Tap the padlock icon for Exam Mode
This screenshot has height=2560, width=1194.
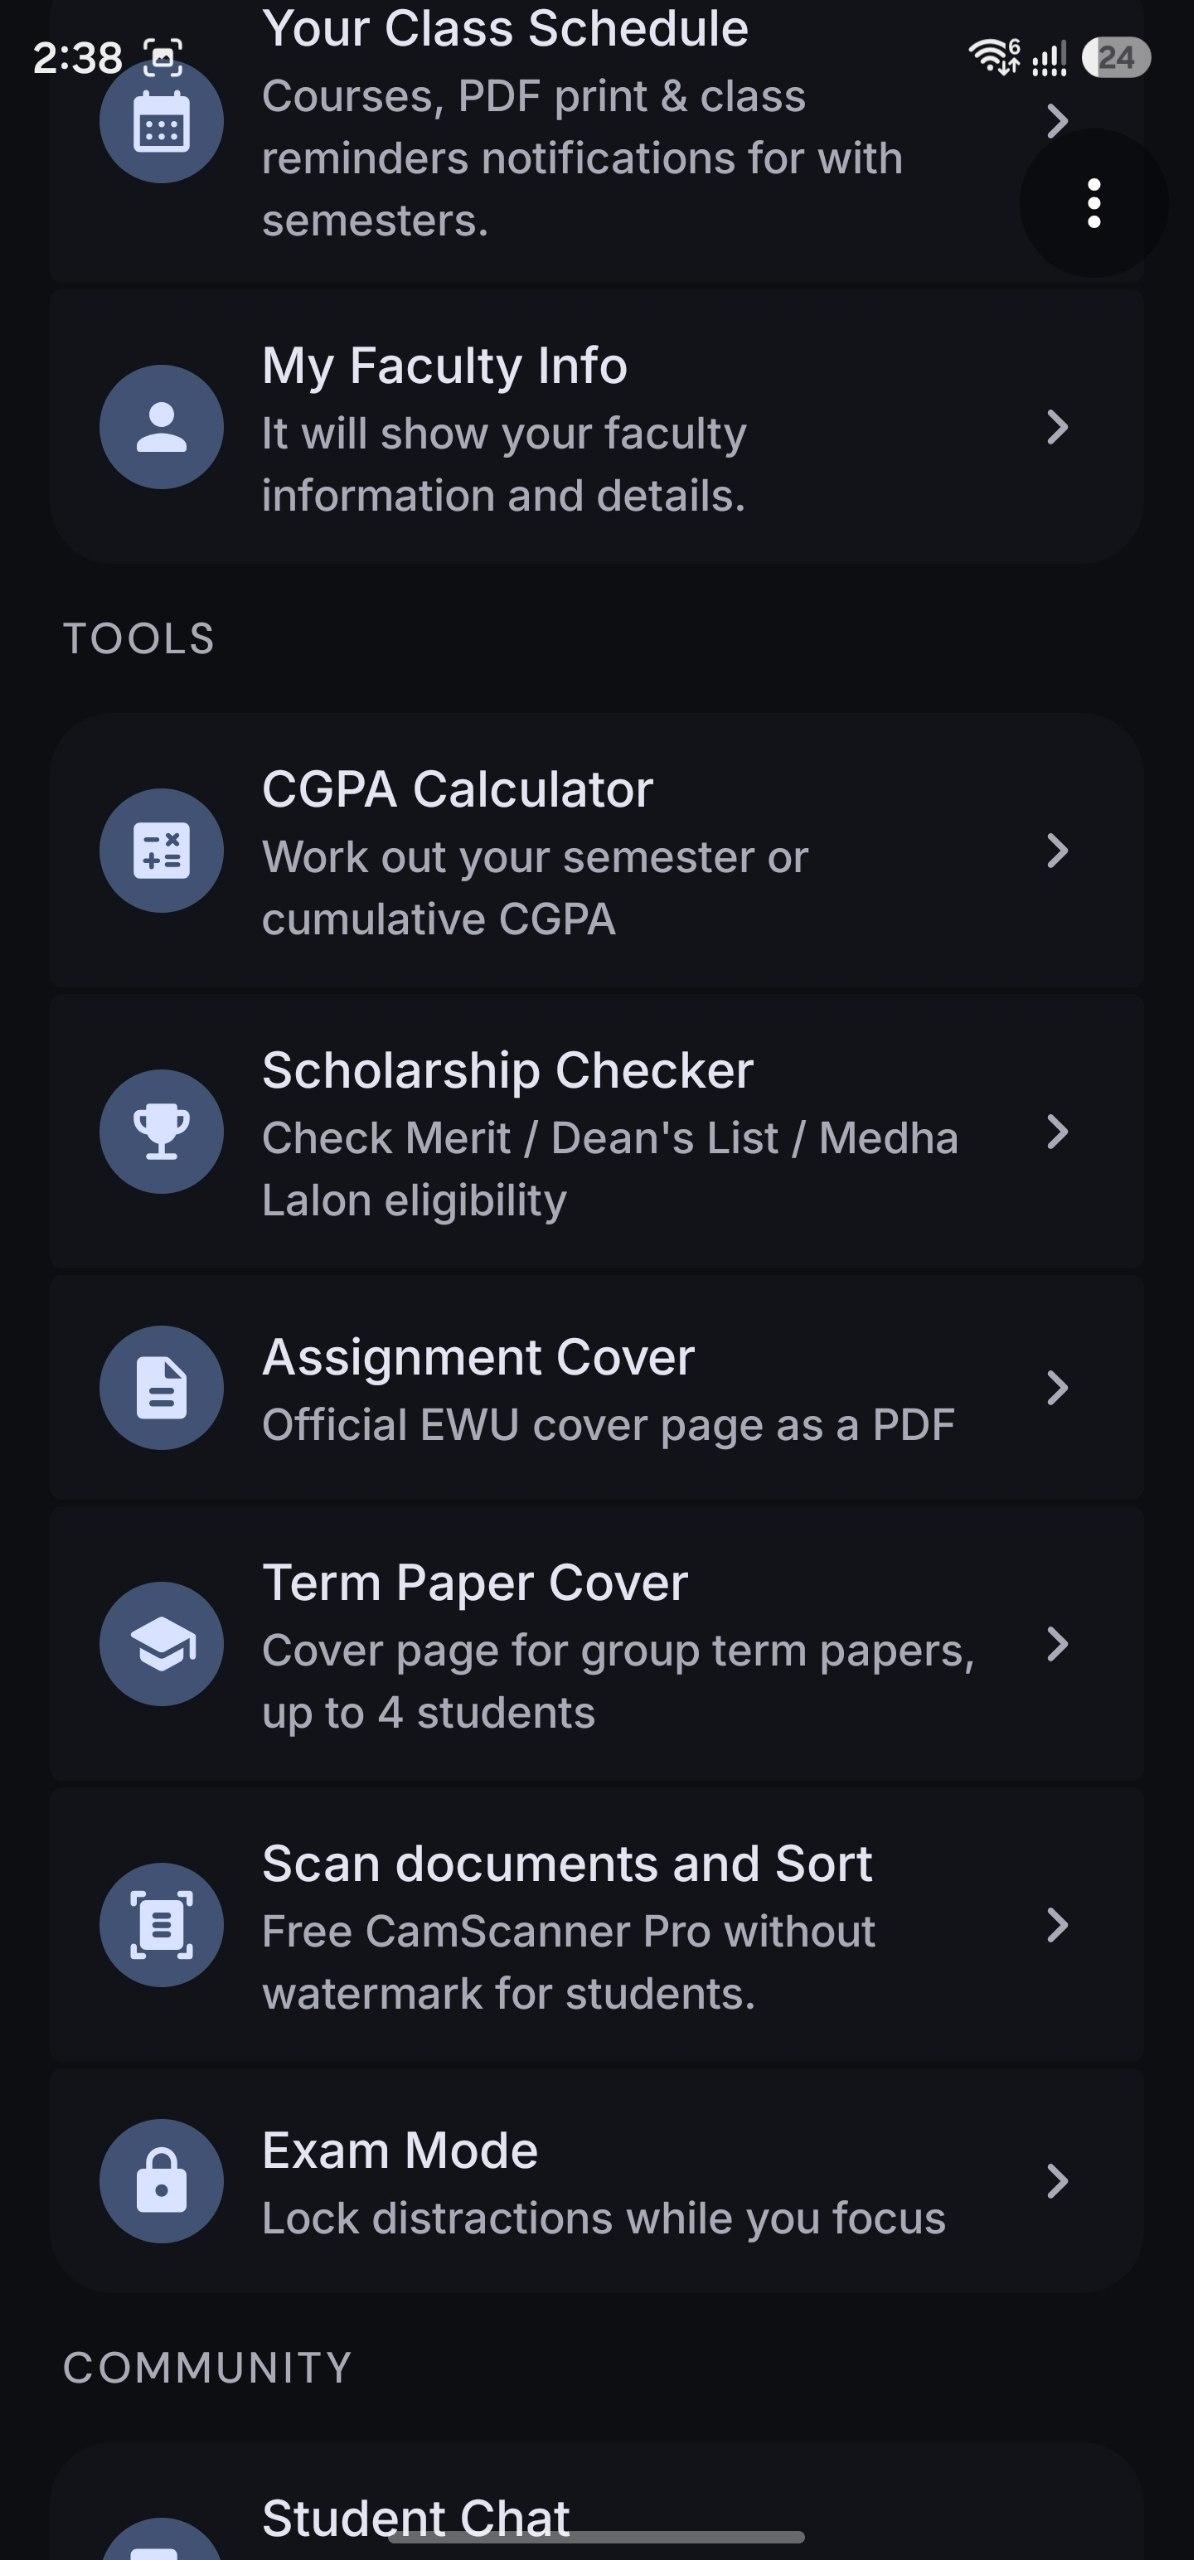[x=161, y=2181]
